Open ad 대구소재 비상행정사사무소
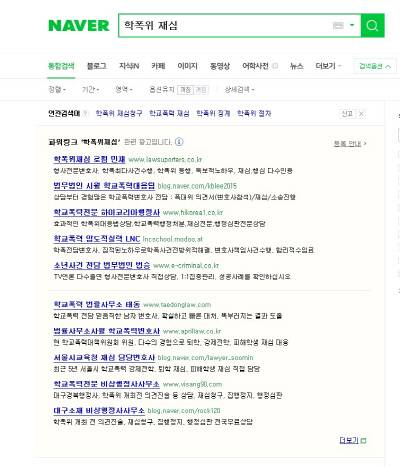 click(99, 410)
